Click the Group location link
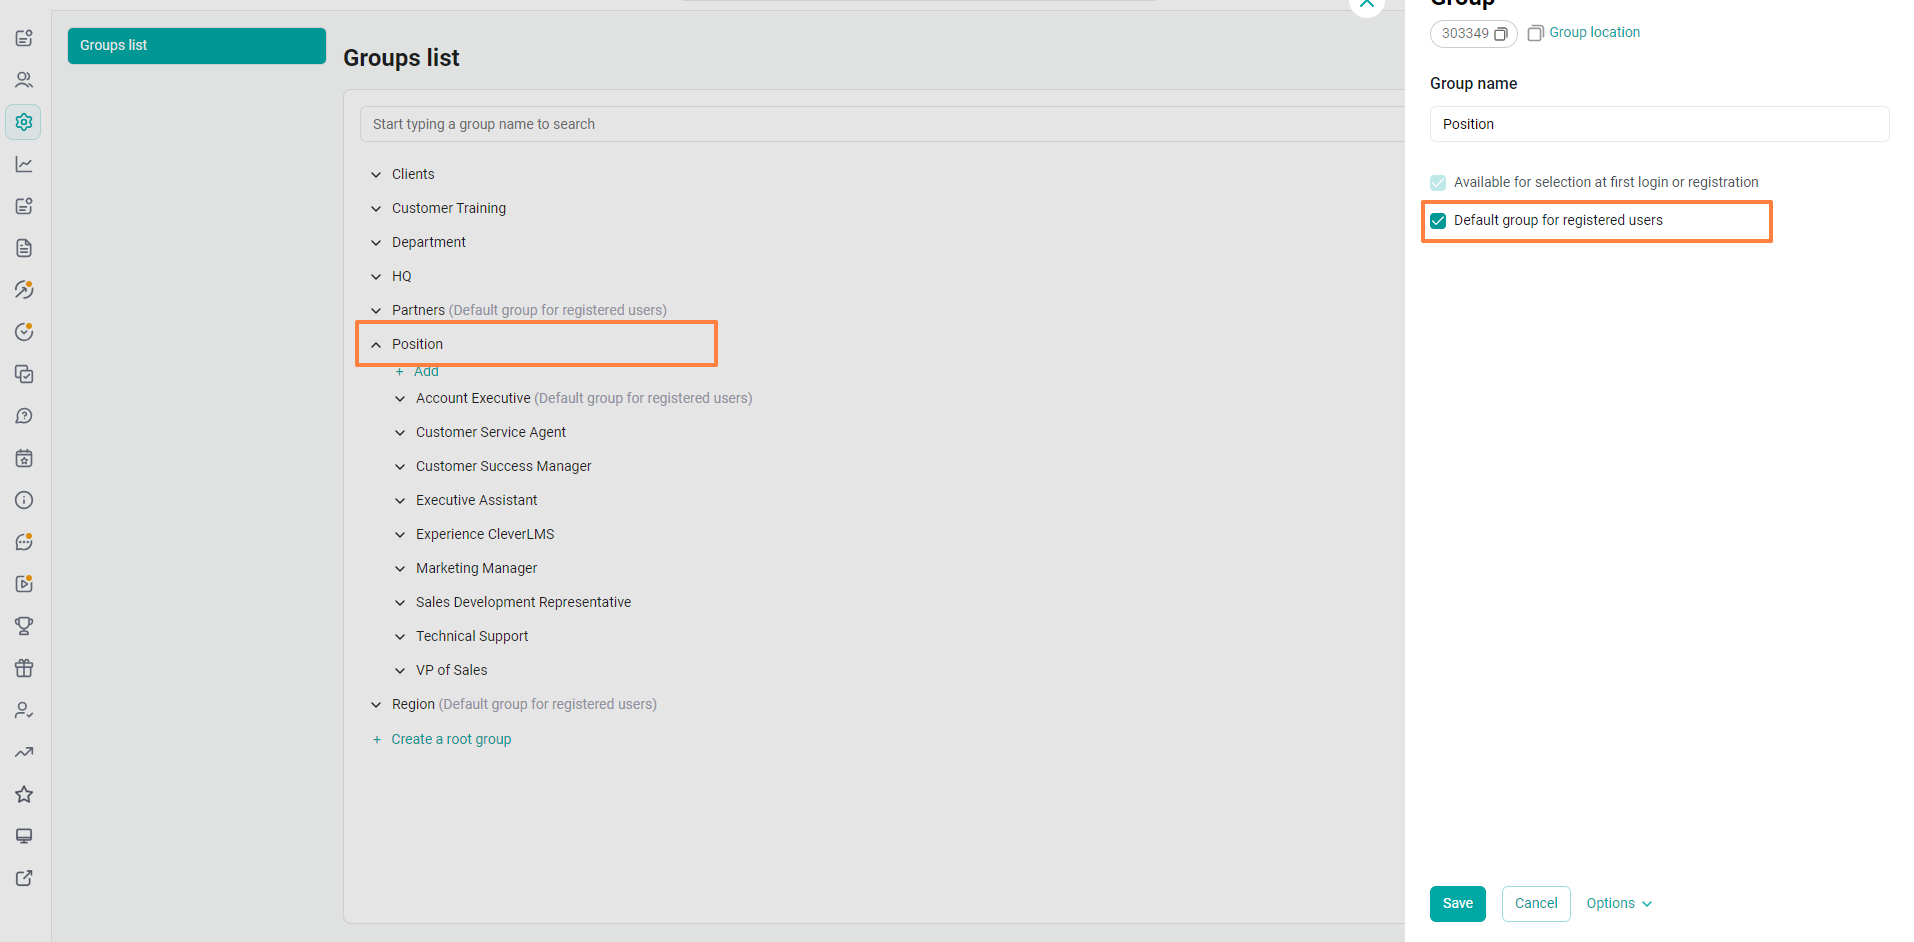This screenshot has height=942, width=1914. point(1594,32)
